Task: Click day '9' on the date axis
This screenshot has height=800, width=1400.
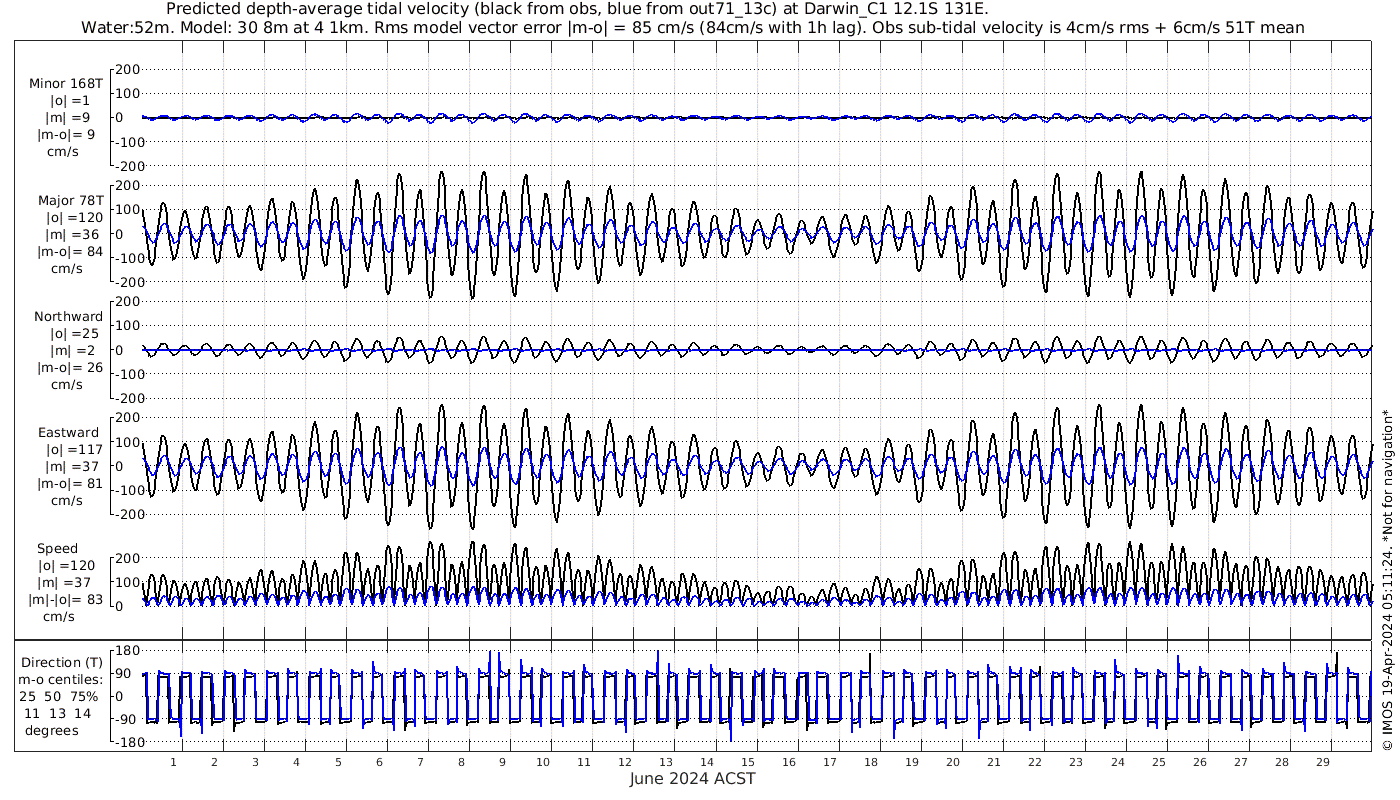Action: (x=502, y=762)
